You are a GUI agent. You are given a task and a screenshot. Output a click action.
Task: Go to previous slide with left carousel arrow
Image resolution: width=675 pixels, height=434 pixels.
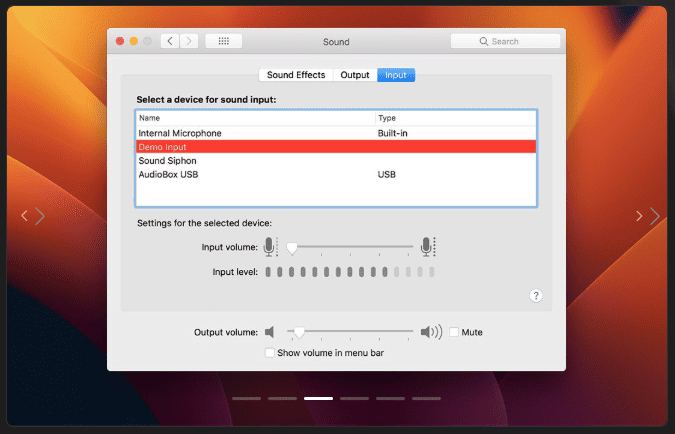coord(33,216)
